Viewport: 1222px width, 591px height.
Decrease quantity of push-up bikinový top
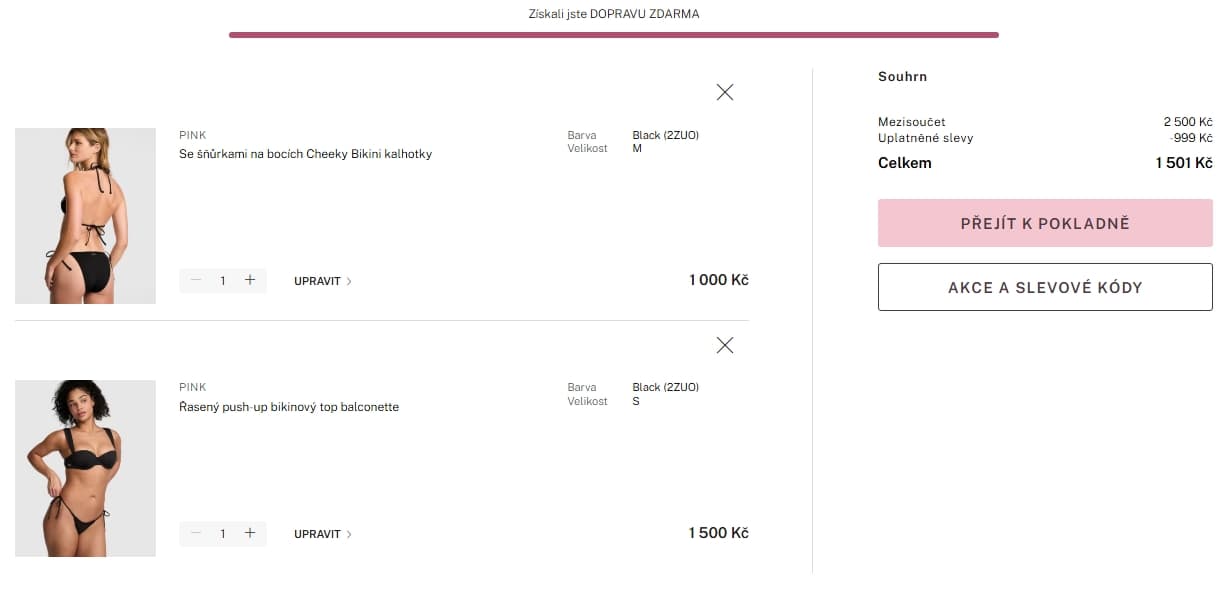point(195,533)
